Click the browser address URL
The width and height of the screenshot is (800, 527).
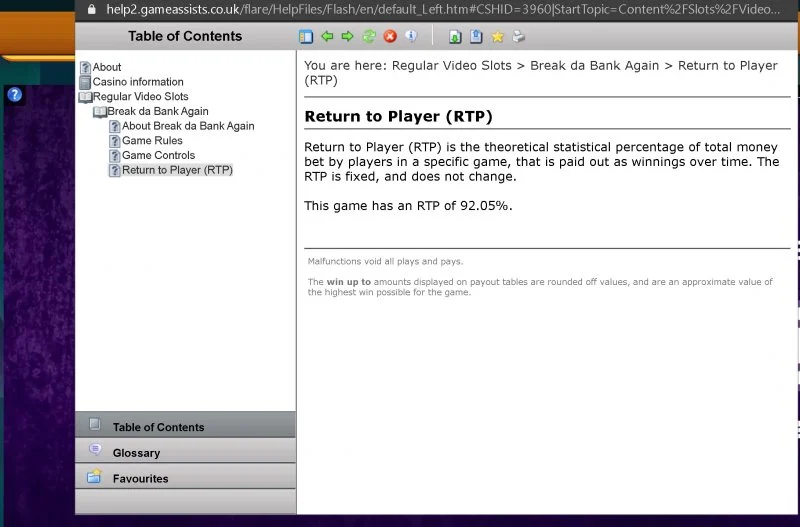[443, 9]
